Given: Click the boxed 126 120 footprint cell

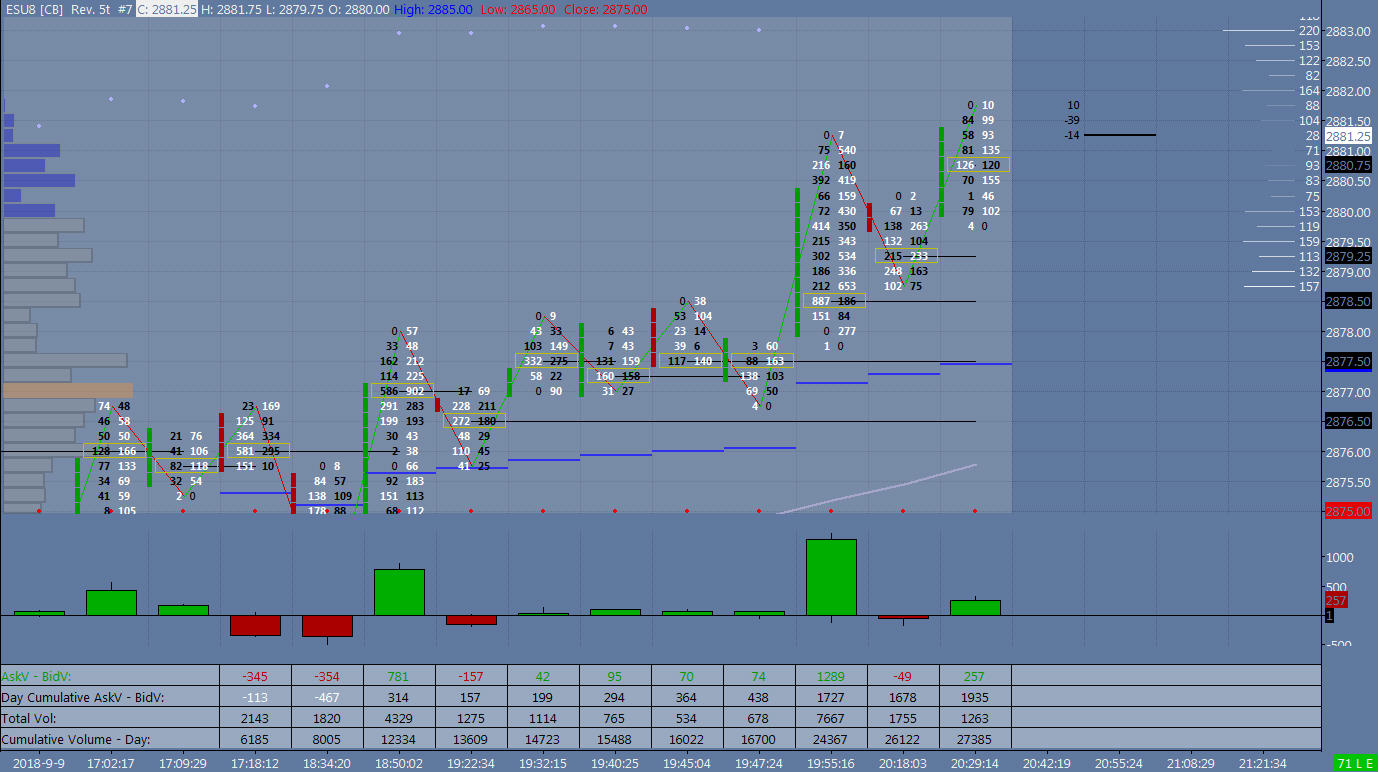Looking at the screenshot, I should tap(978, 165).
